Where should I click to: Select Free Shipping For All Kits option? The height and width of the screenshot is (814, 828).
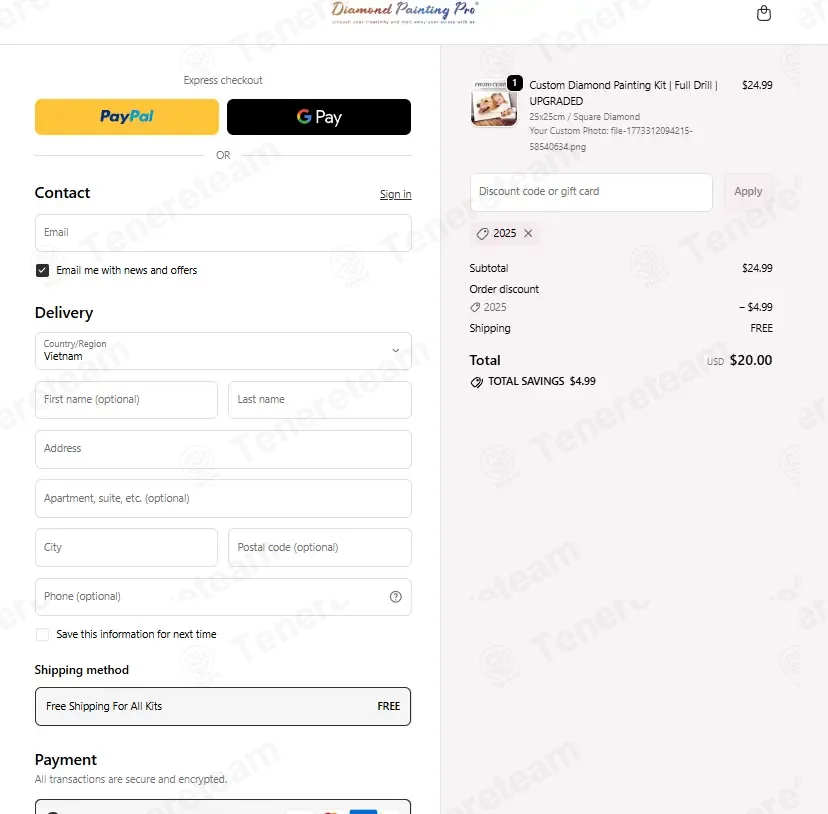(223, 706)
